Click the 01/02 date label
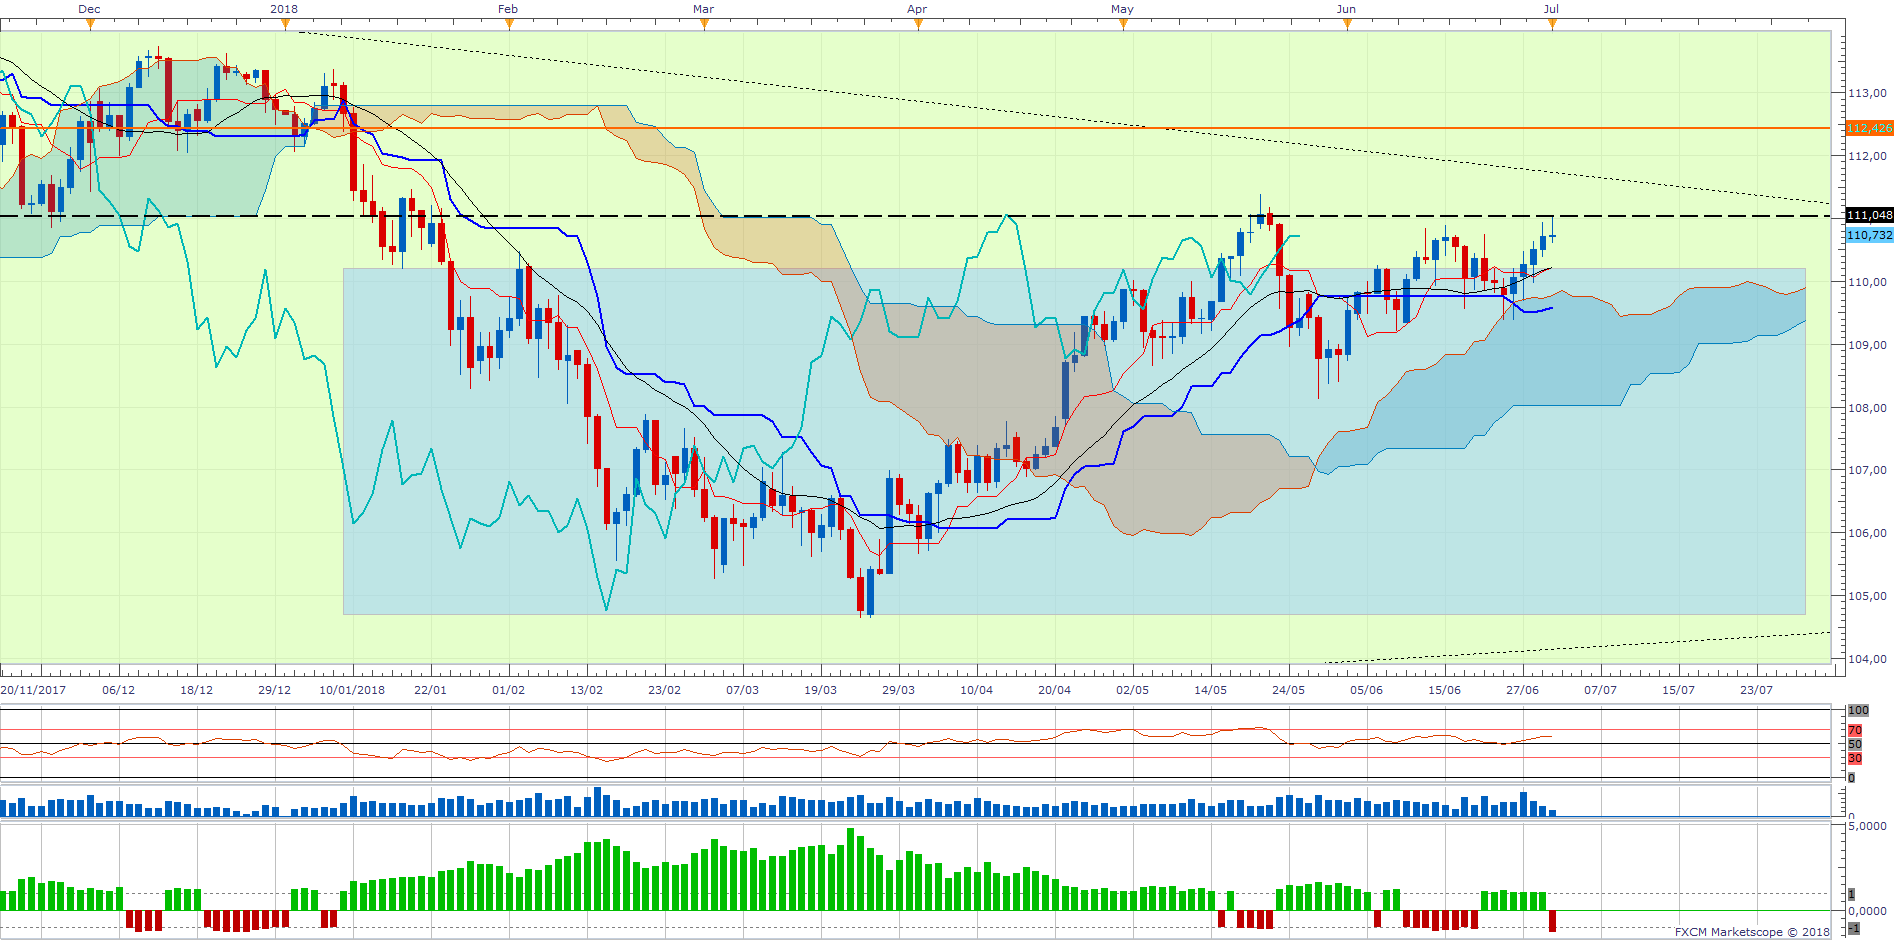The image size is (1903, 940). (x=508, y=690)
